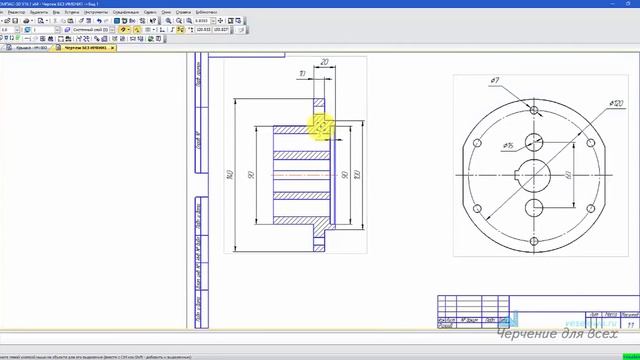
Task: Select the diameter dimension ø120
Action: coord(617,103)
